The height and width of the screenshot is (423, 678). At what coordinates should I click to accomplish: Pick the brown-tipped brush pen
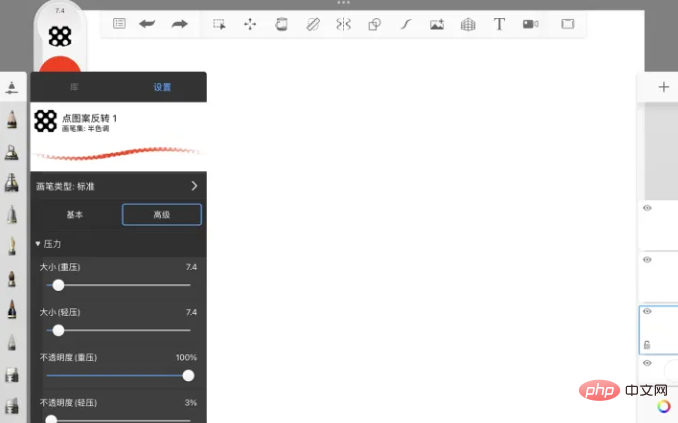(x=12, y=278)
